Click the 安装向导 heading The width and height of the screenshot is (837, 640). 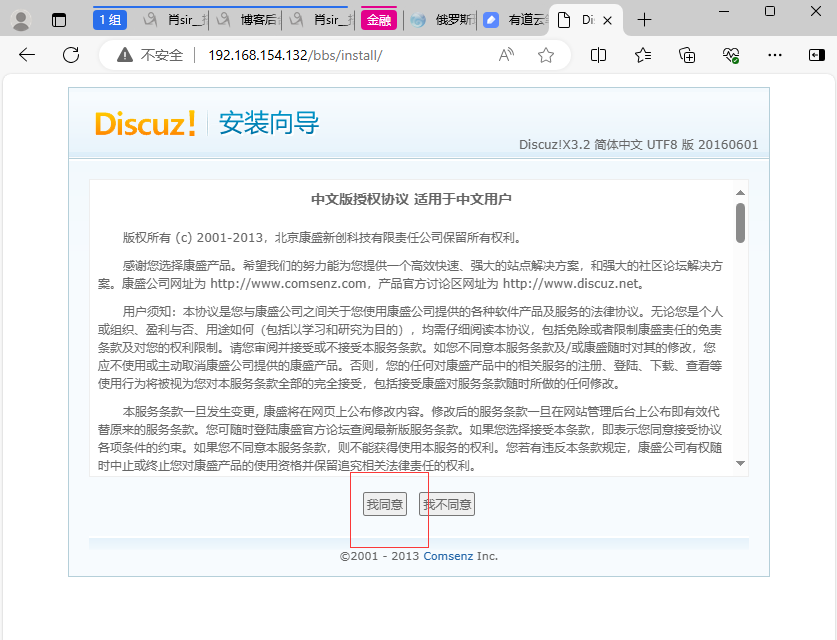269,123
